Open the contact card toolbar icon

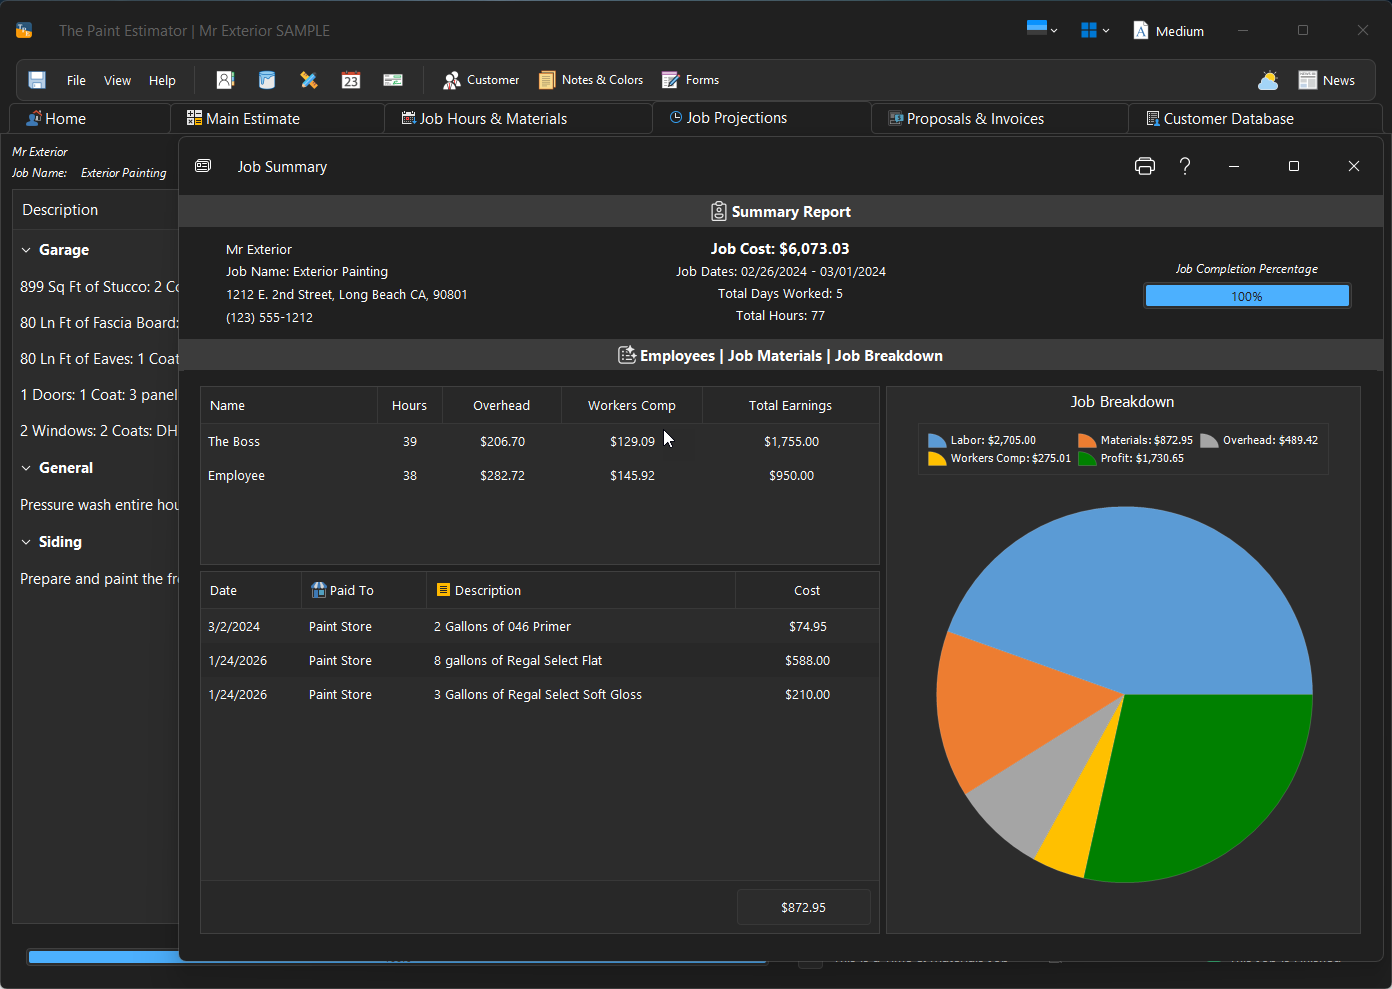pos(225,80)
